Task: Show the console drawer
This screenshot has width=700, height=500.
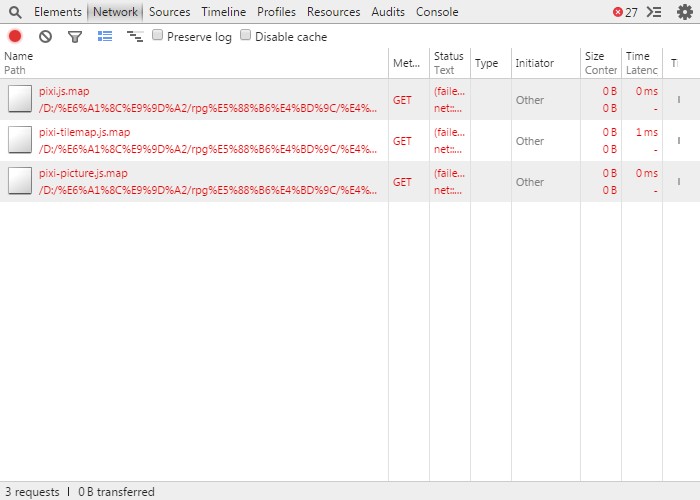Action: point(654,12)
